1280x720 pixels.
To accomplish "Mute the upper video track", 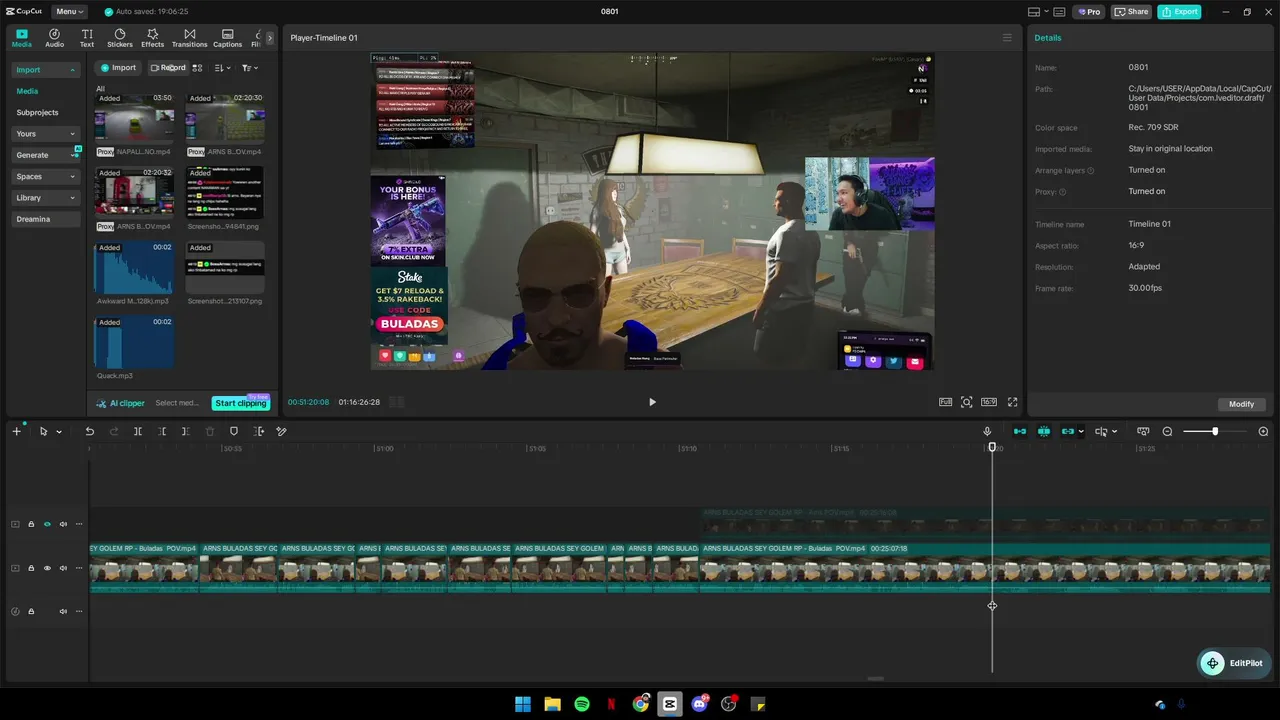I will pos(63,524).
